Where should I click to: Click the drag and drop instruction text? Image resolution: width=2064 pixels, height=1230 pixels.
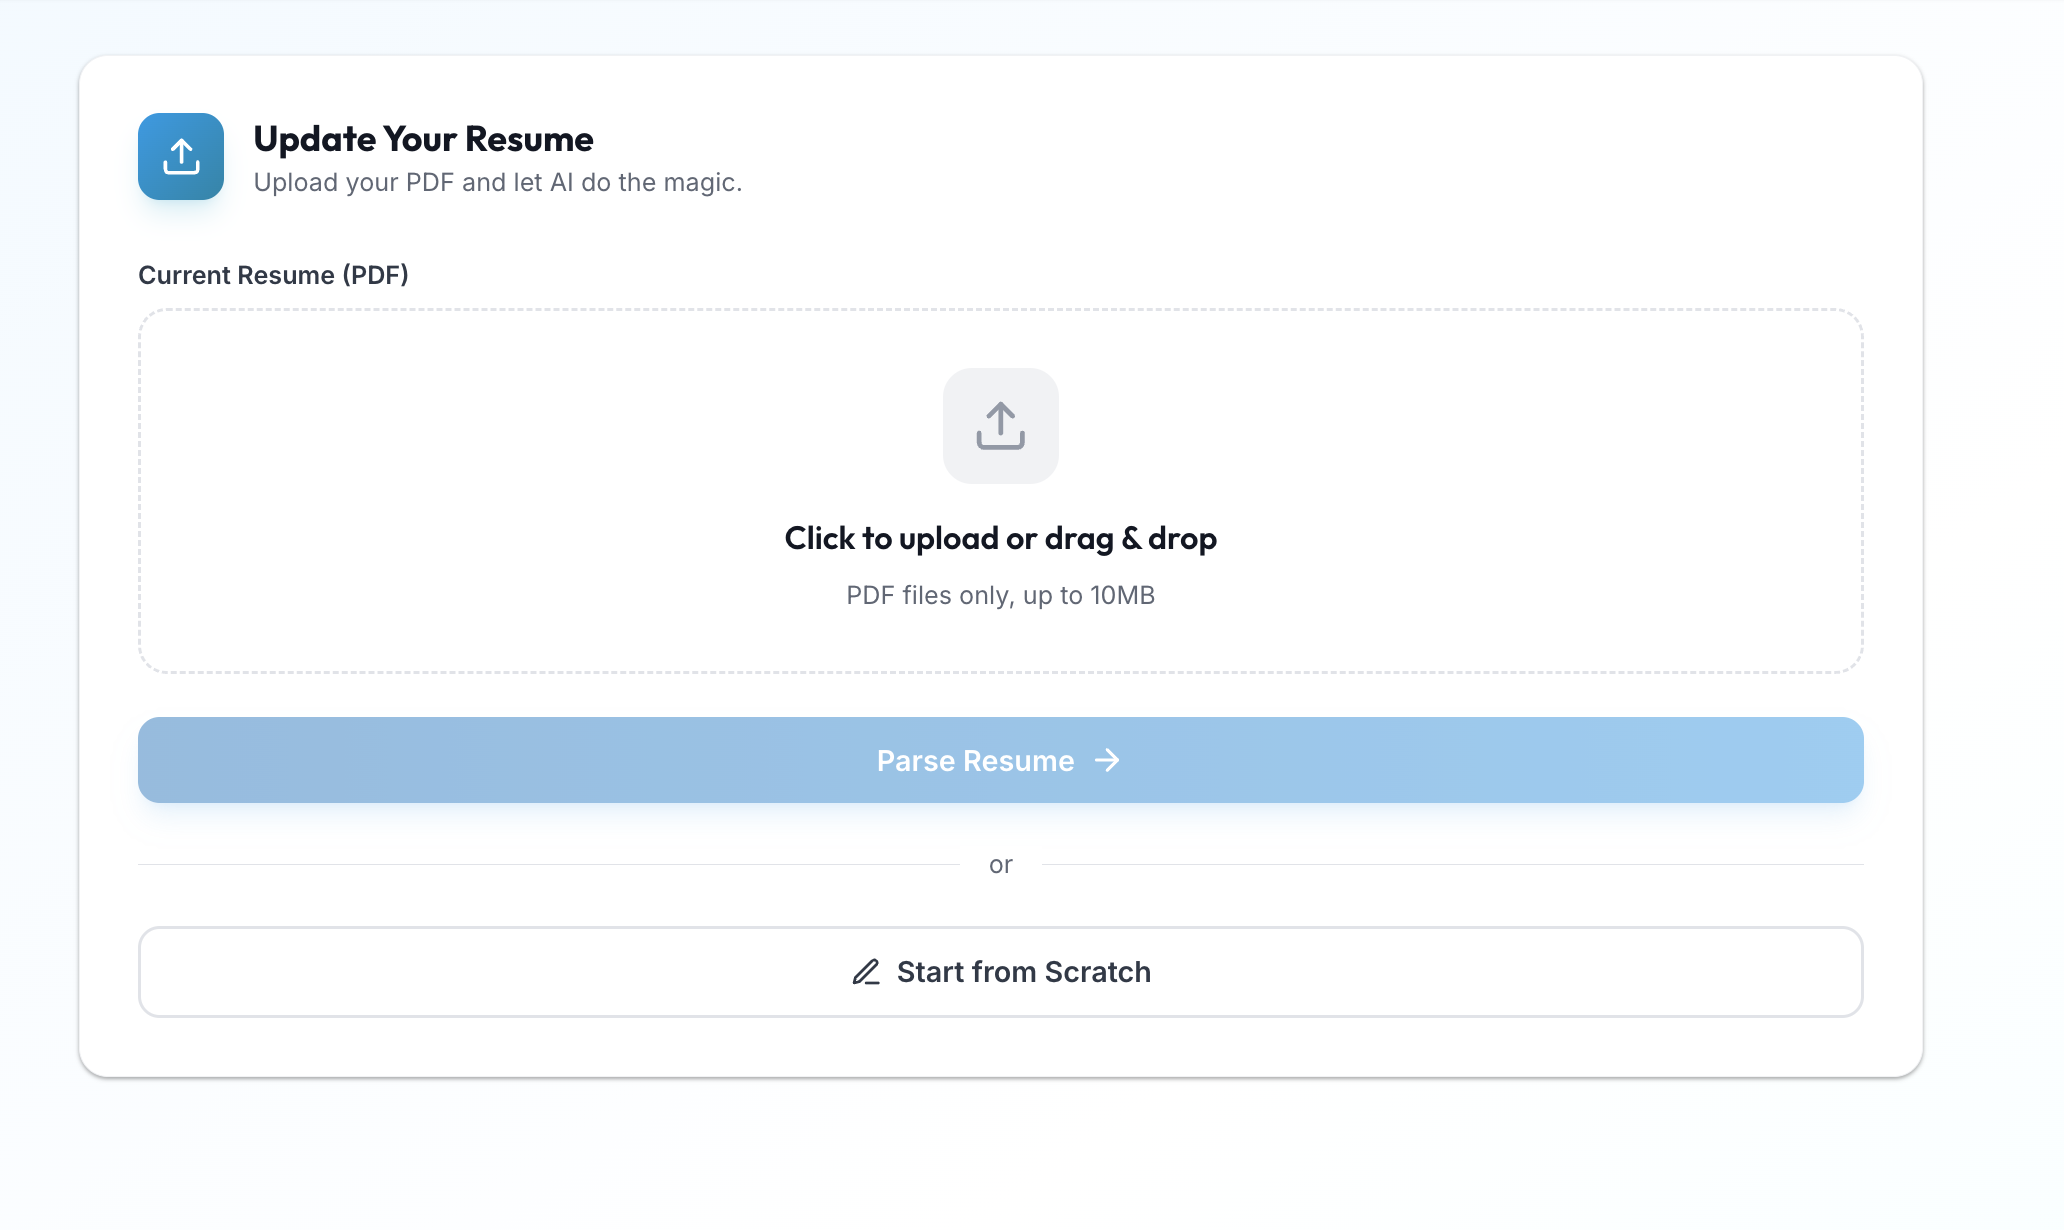[x=1000, y=538]
